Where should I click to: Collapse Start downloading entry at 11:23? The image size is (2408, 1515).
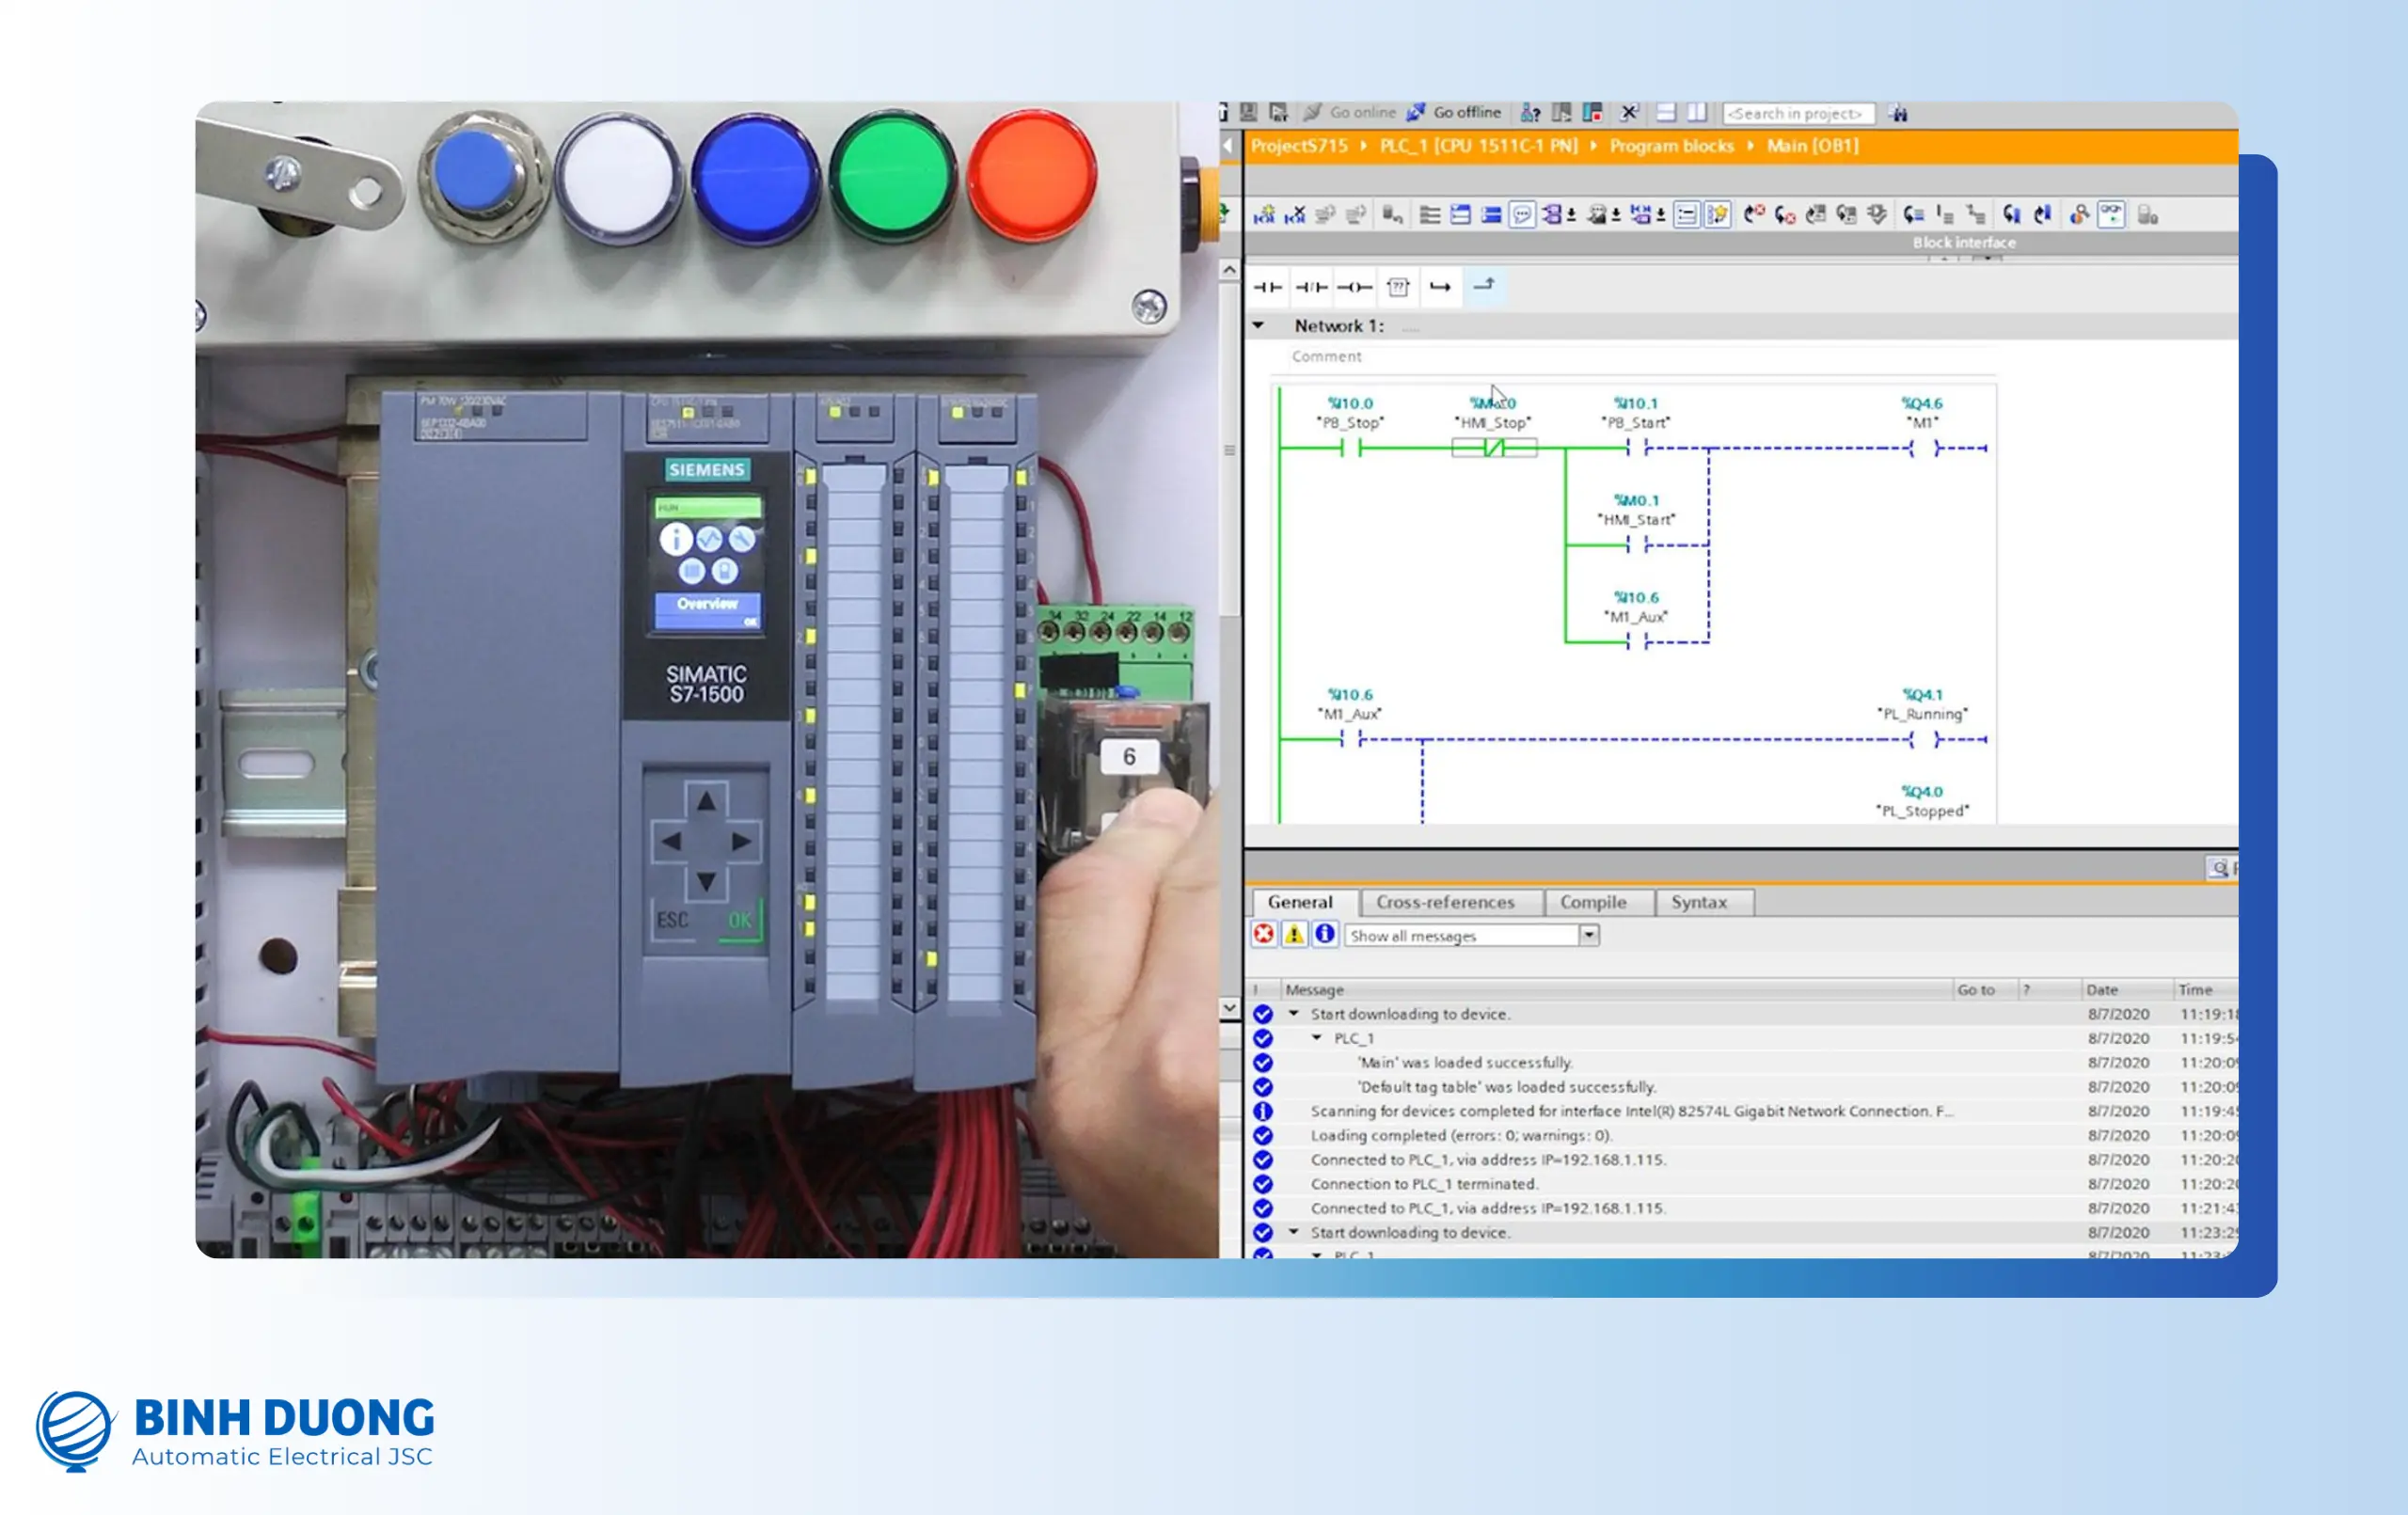coord(1293,1233)
